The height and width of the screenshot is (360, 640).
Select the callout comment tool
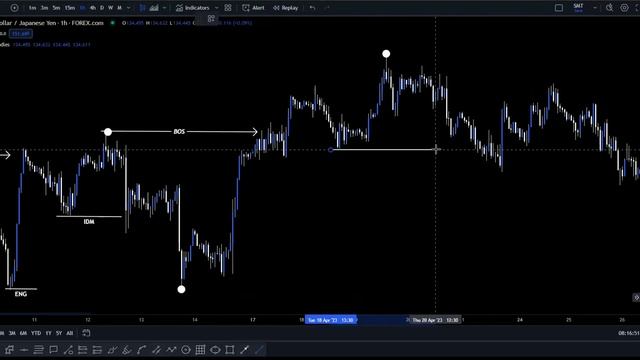[x=53, y=350]
